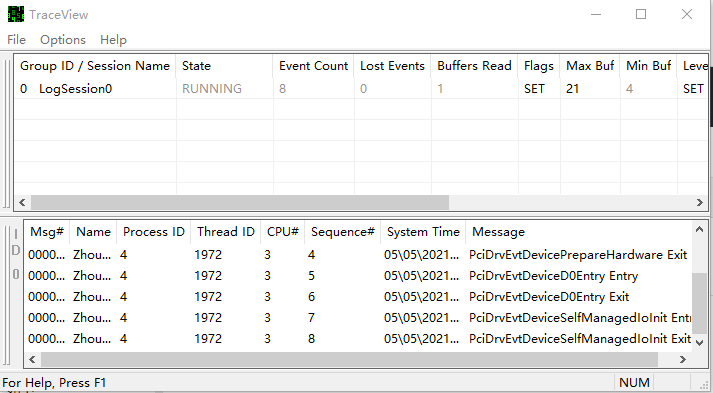
Task: Click the Min Buf column header
Action: tap(648, 66)
